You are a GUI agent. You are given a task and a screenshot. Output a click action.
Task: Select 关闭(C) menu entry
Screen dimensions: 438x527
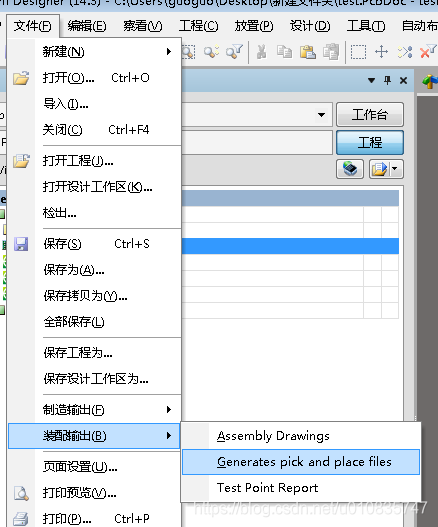[x=94, y=130]
